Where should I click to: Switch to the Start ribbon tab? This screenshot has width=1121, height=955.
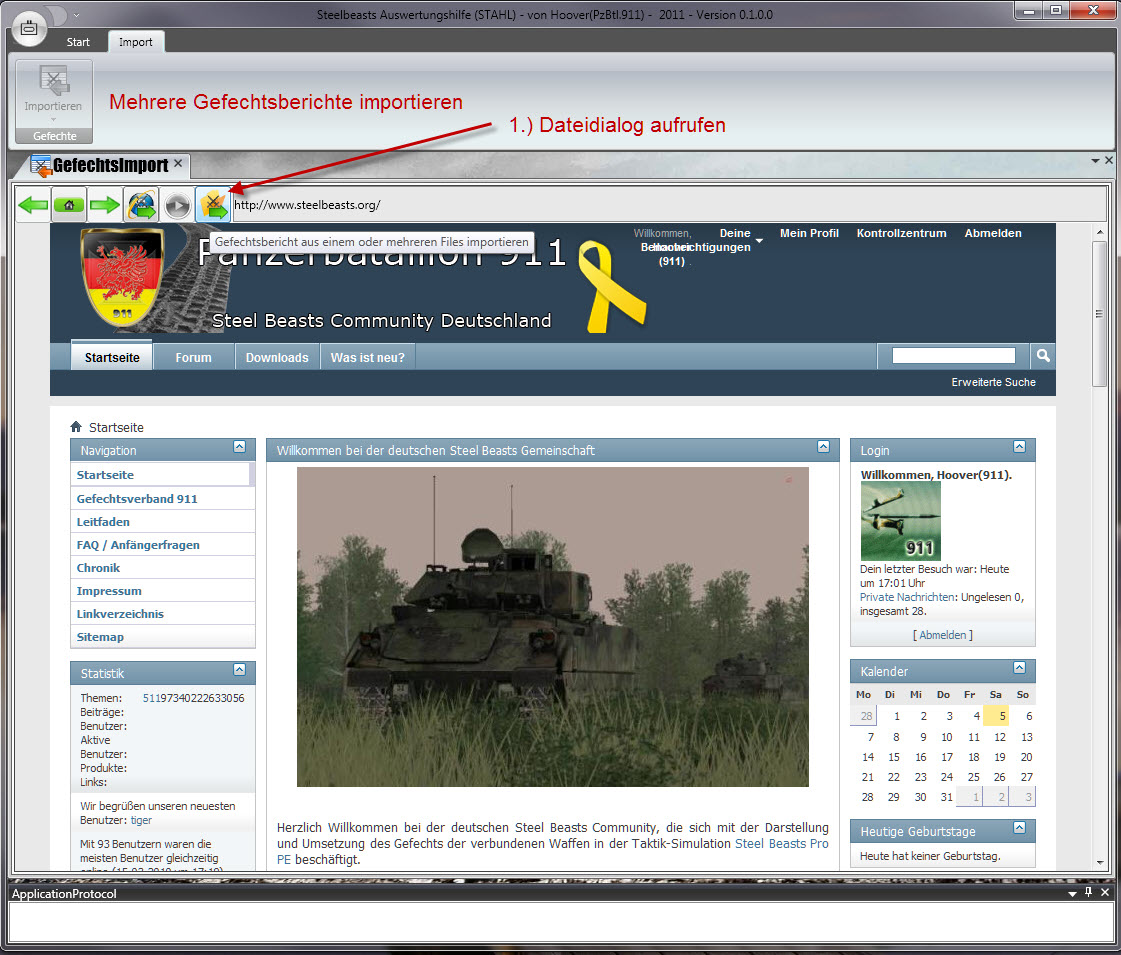78,42
